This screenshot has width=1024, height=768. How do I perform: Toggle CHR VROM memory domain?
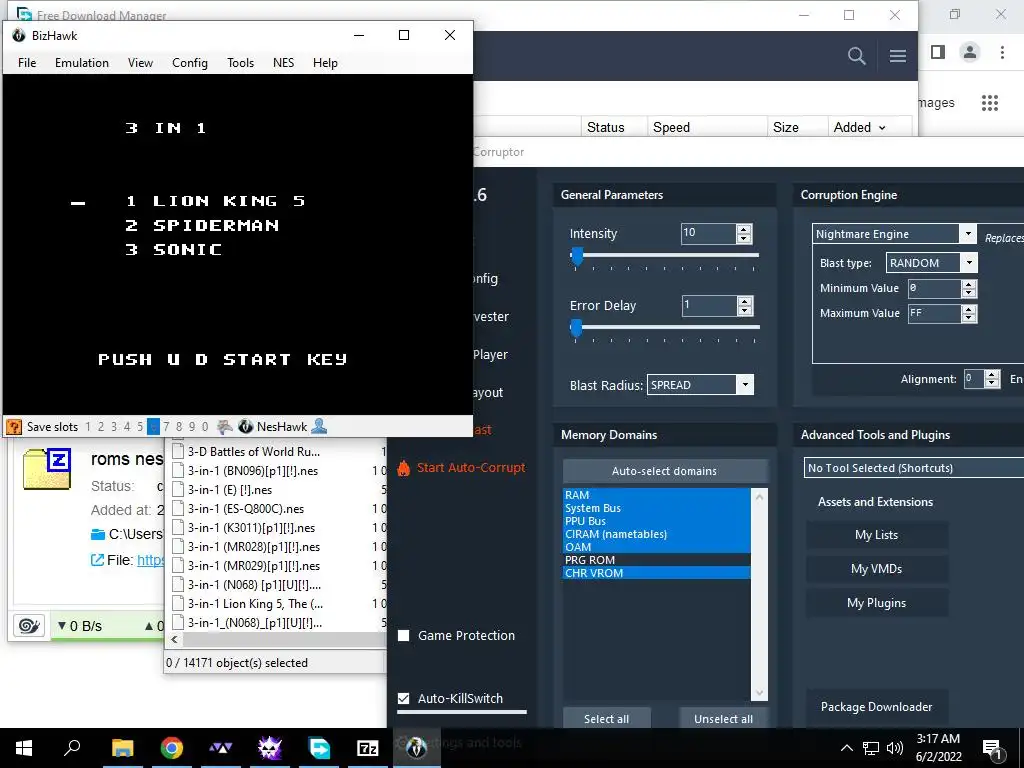coord(656,573)
